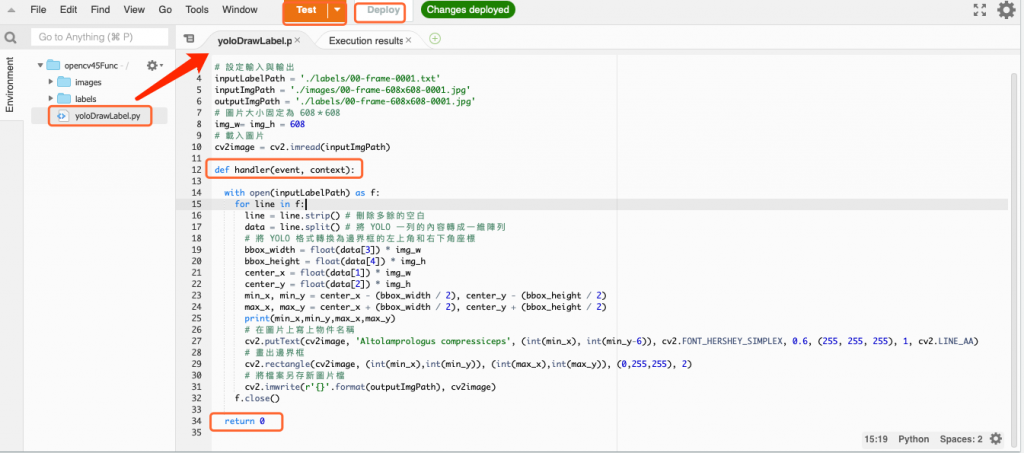The image size is (1024, 453).
Task: Click the 'return 0' line
Action: [245, 422]
